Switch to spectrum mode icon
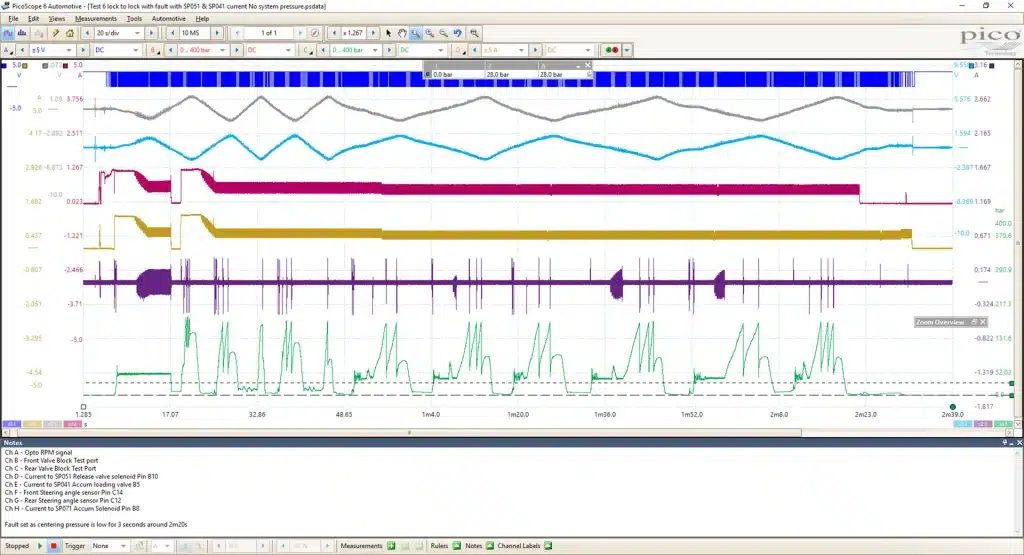This screenshot has width=1024, height=555. (x=22, y=33)
